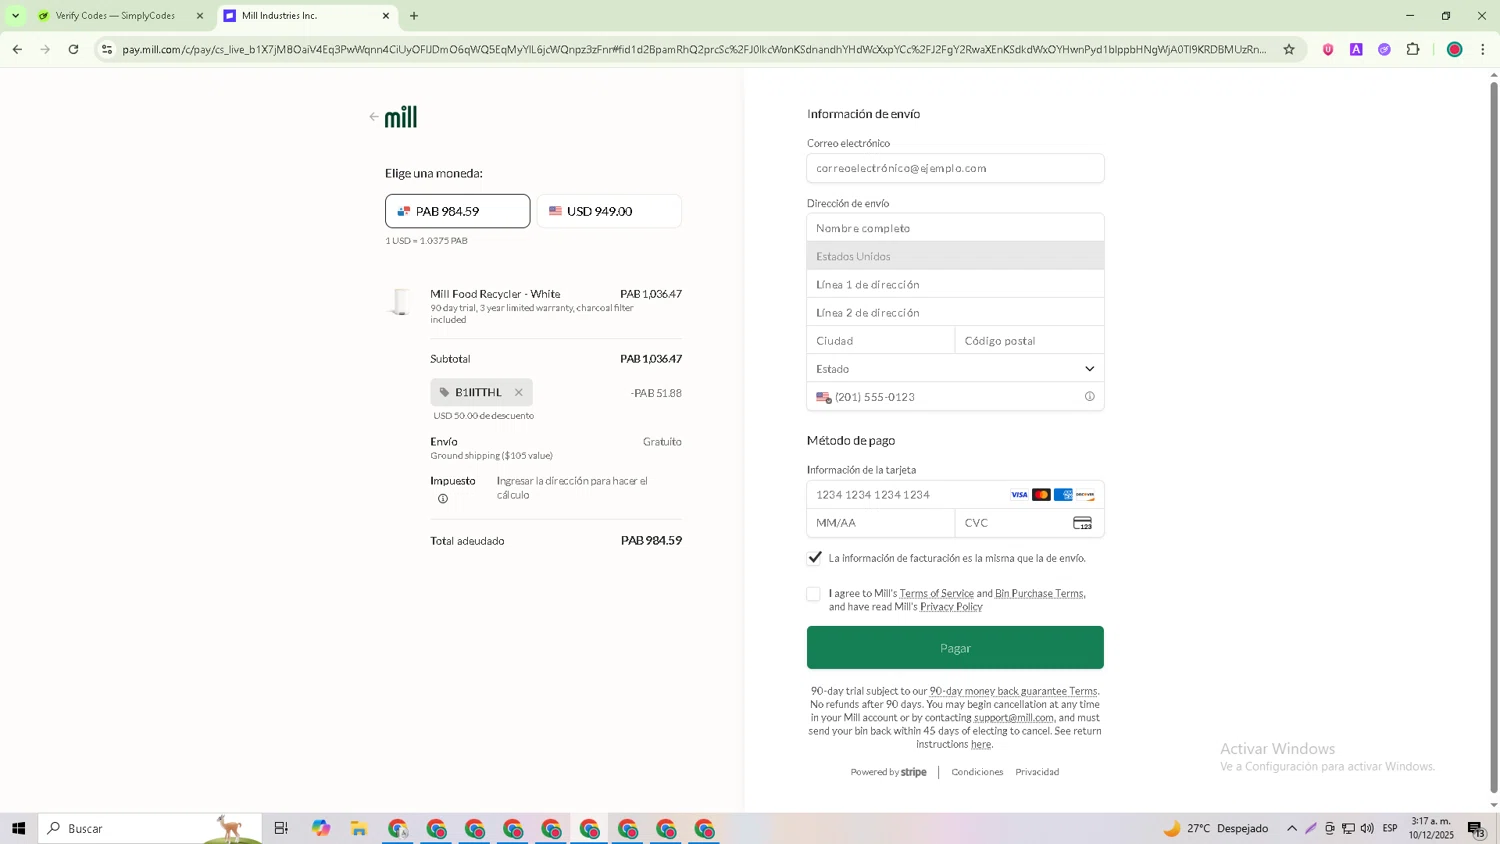The height and width of the screenshot is (844, 1500).
Task: Click the MM/AA expiry field
Action: 881,523
